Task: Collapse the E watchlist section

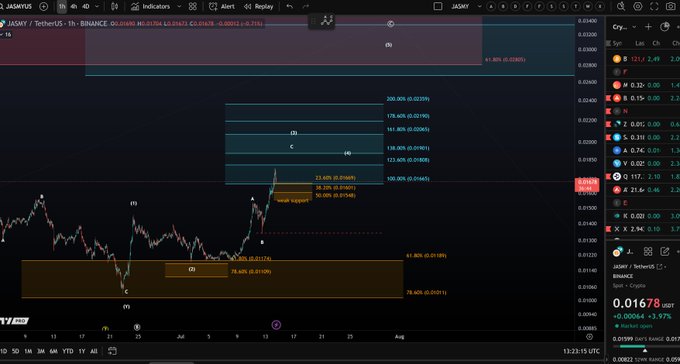Action: [x=642, y=203]
